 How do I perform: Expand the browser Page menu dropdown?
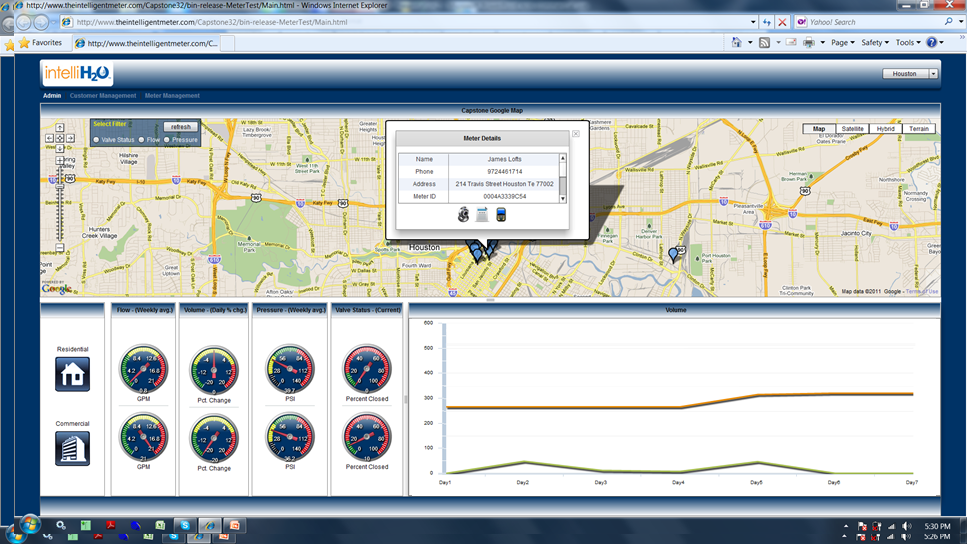tap(842, 43)
